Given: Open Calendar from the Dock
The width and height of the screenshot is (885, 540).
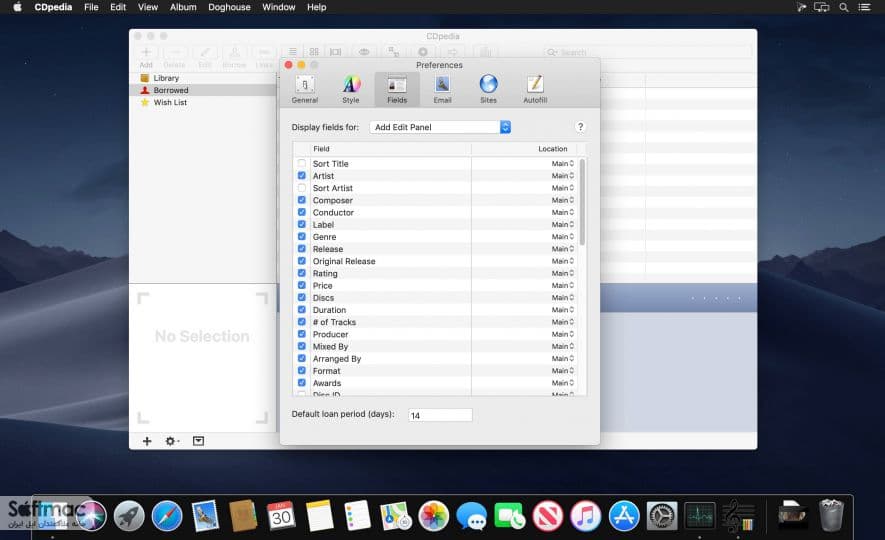Looking at the screenshot, I should pyautogui.click(x=281, y=515).
